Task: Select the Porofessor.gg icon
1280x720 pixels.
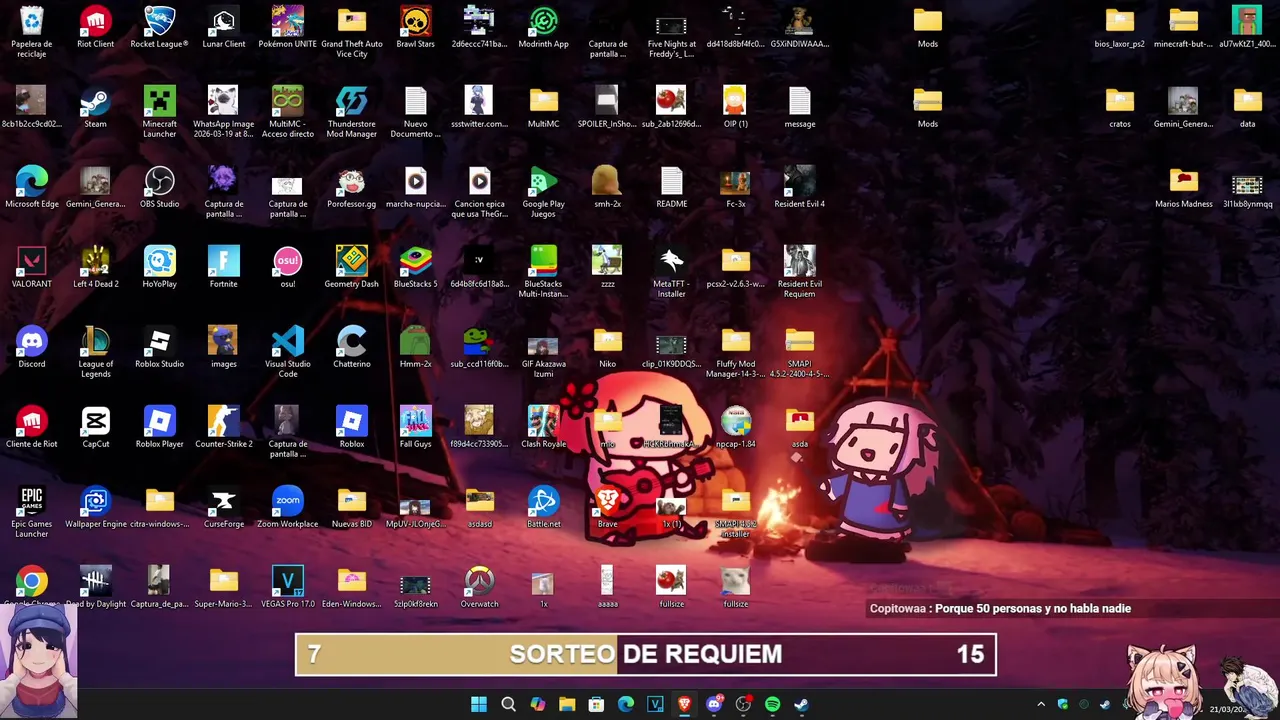Action: tap(351, 187)
